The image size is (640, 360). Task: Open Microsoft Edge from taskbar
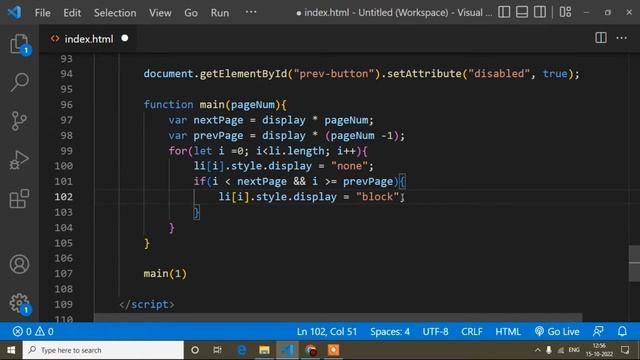(242, 350)
